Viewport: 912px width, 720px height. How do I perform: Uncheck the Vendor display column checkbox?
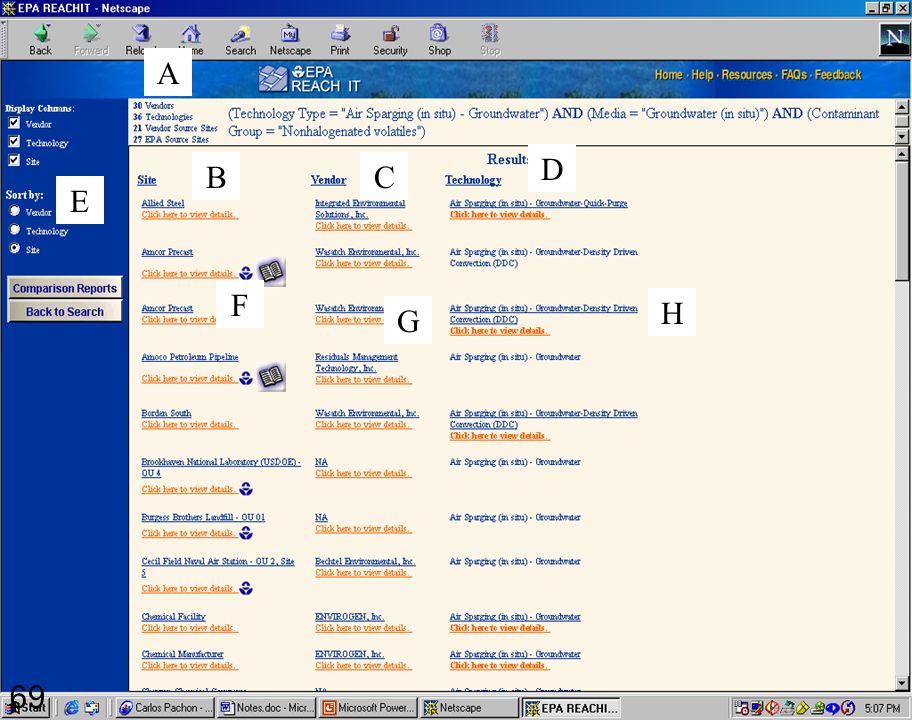pyautogui.click(x=14, y=123)
